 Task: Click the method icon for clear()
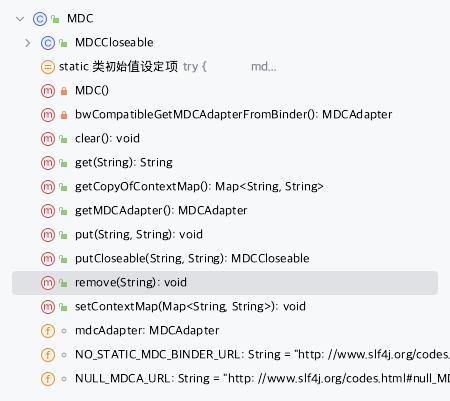[x=48, y=139]
